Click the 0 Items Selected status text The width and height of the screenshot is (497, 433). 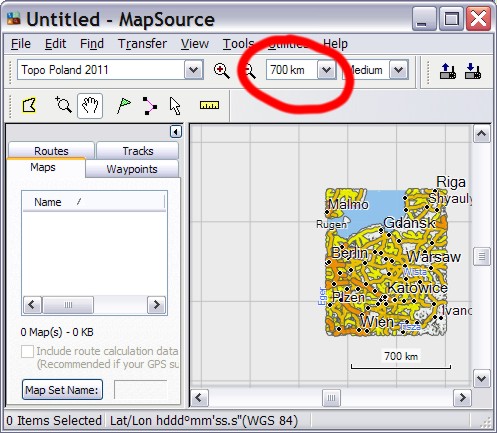point(54,421)
